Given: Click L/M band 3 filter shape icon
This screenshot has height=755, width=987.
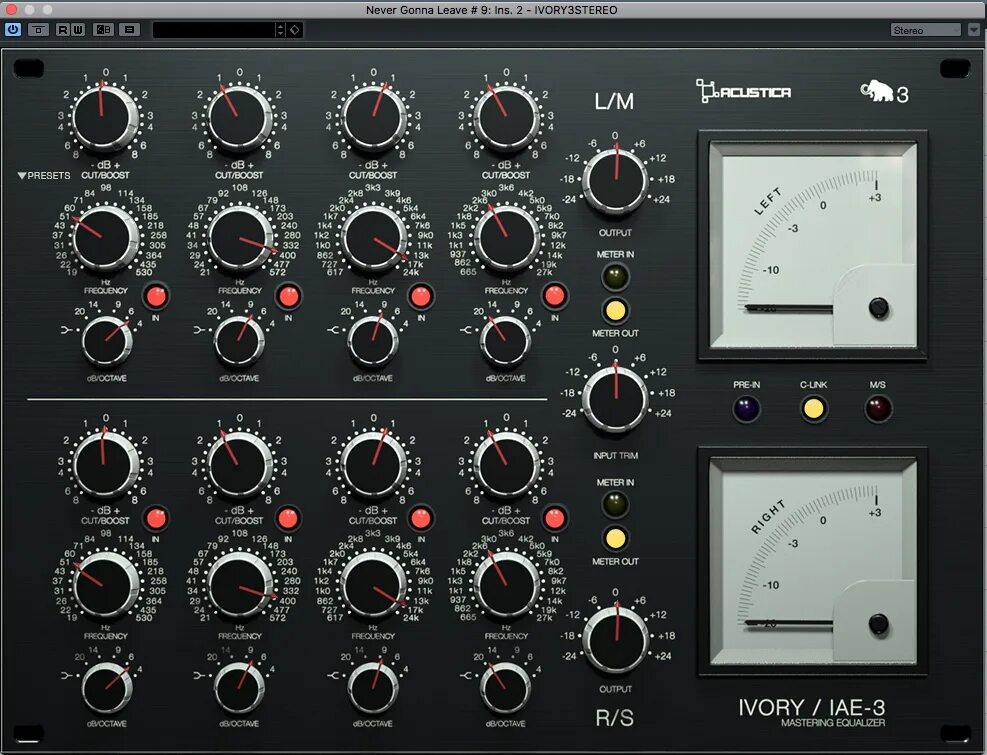Looking at the screenshot, I should [x=333, y=329].
